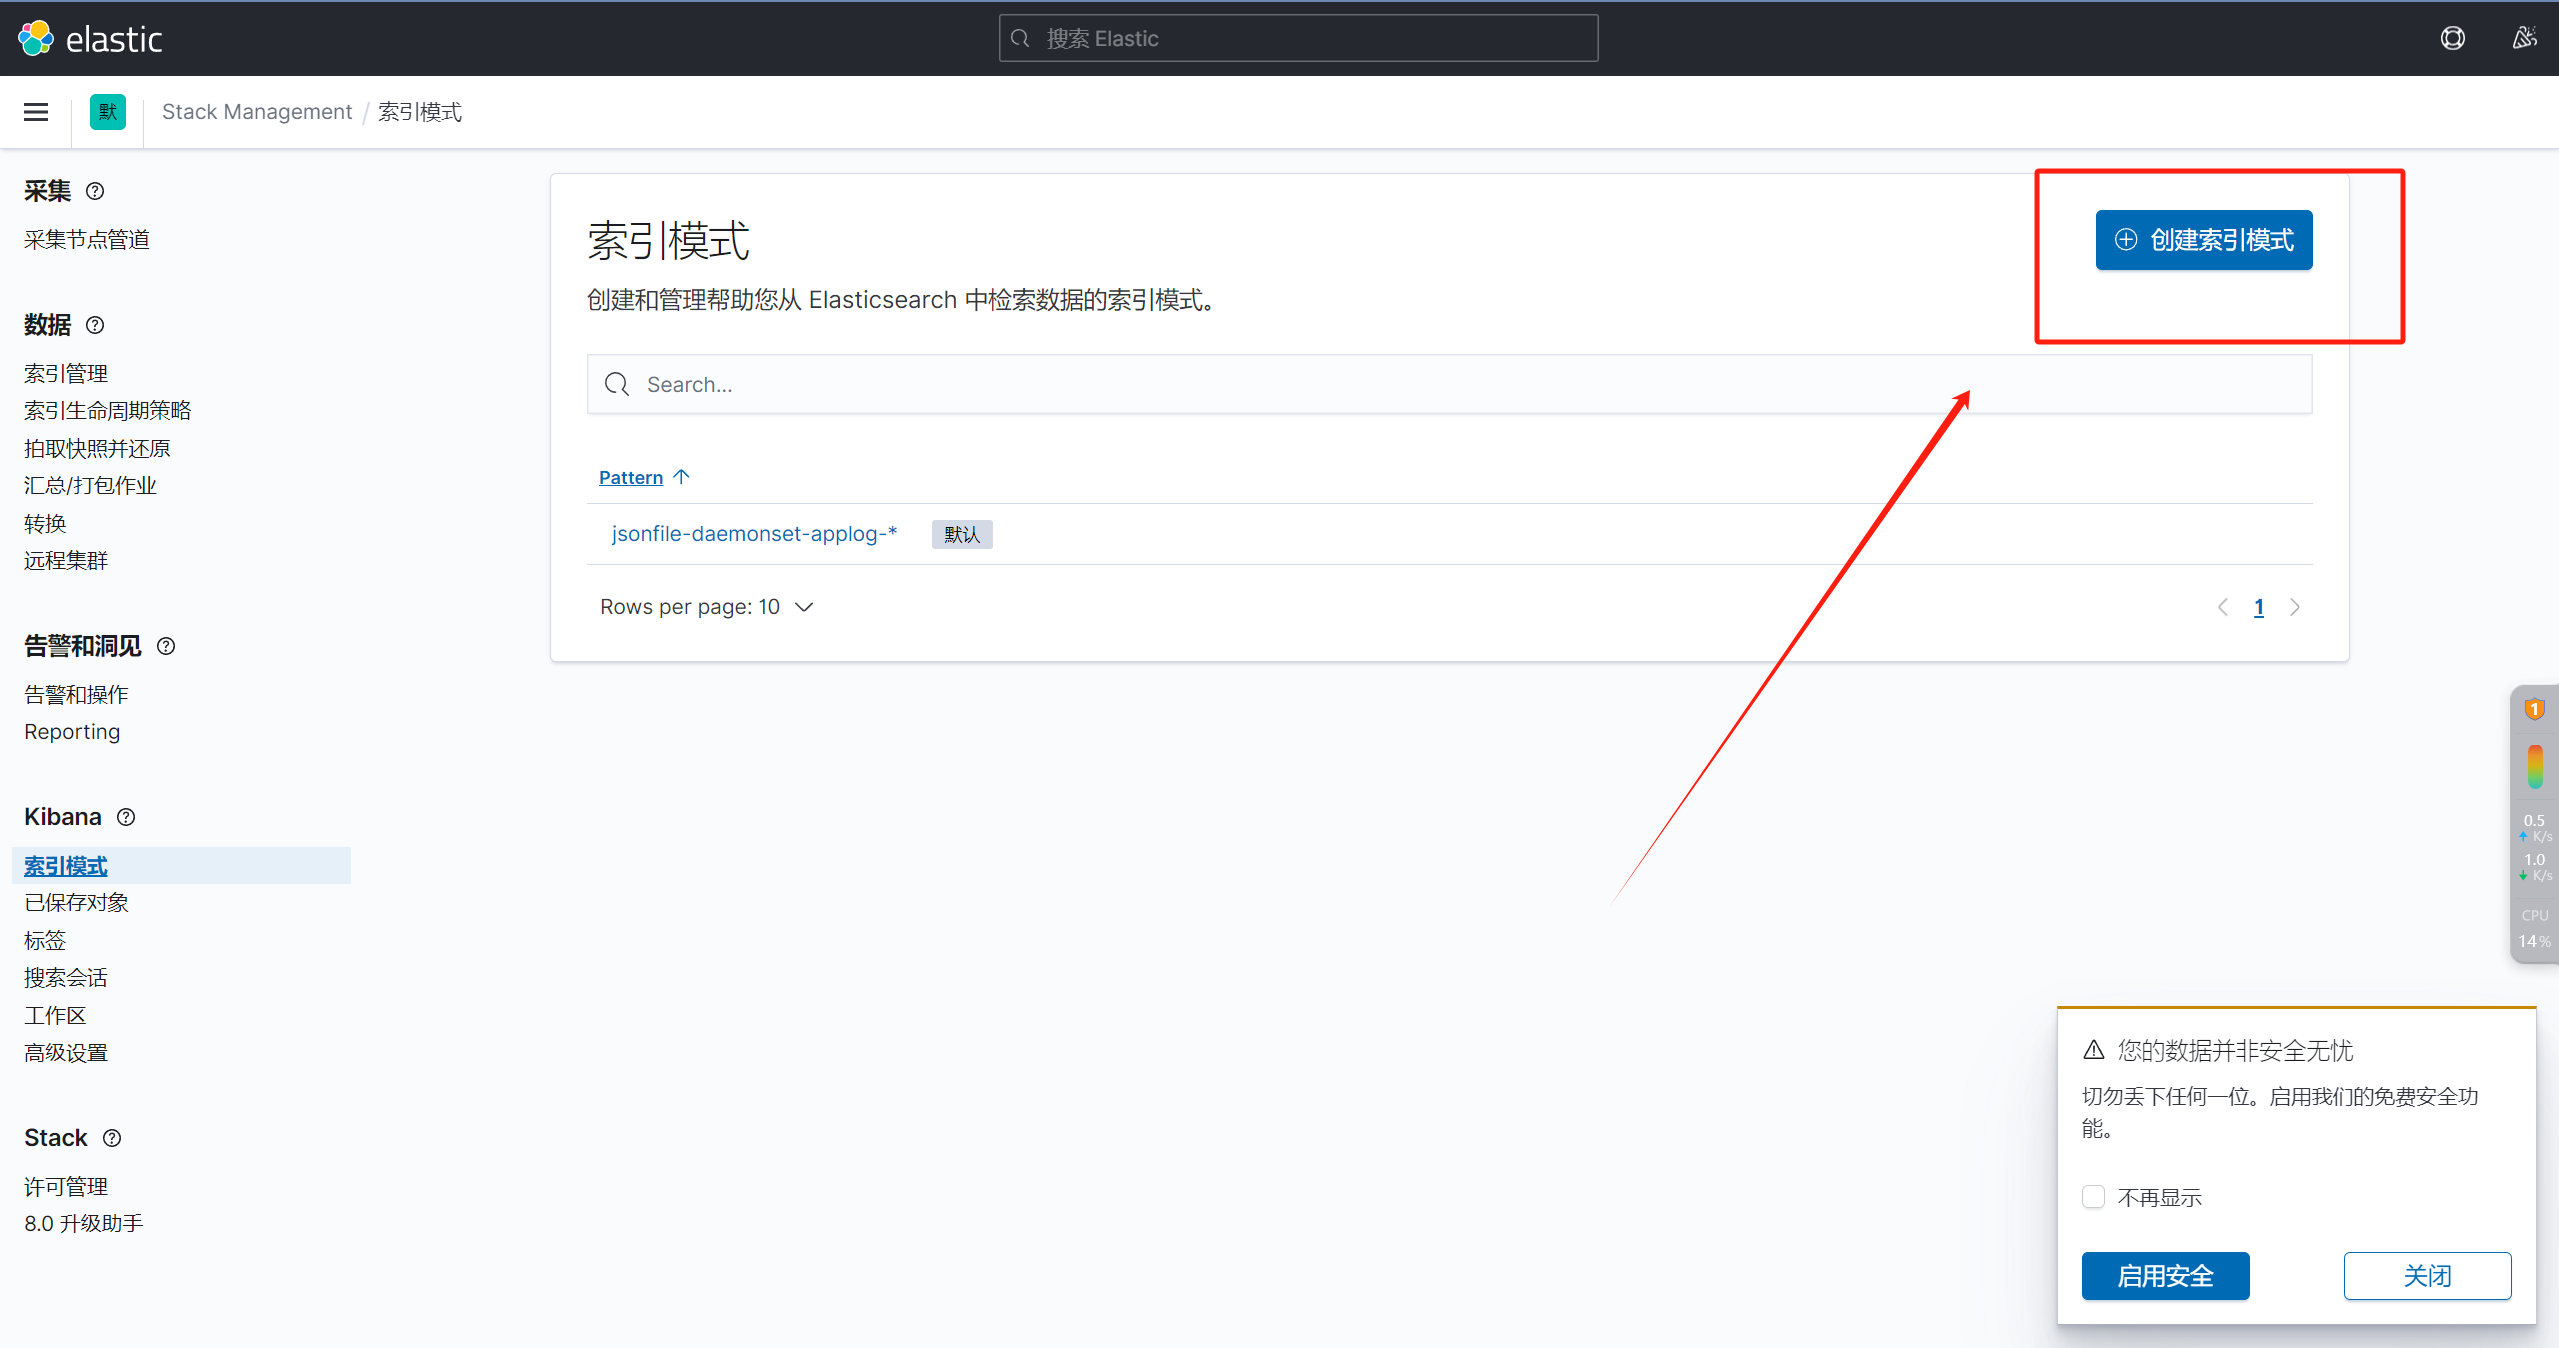Click the CPU 14% widget readout
The height and width of the screenshot is (1348, 2559).
[x=2534, y=930]
